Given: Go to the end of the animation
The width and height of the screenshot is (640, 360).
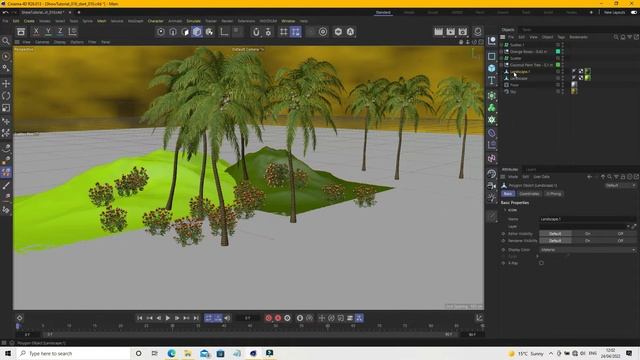Looking at the screenshot, I should click(196, 318).
